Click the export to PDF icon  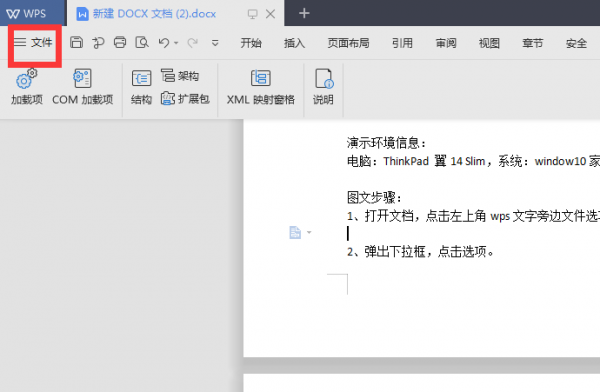coord(98,42)
